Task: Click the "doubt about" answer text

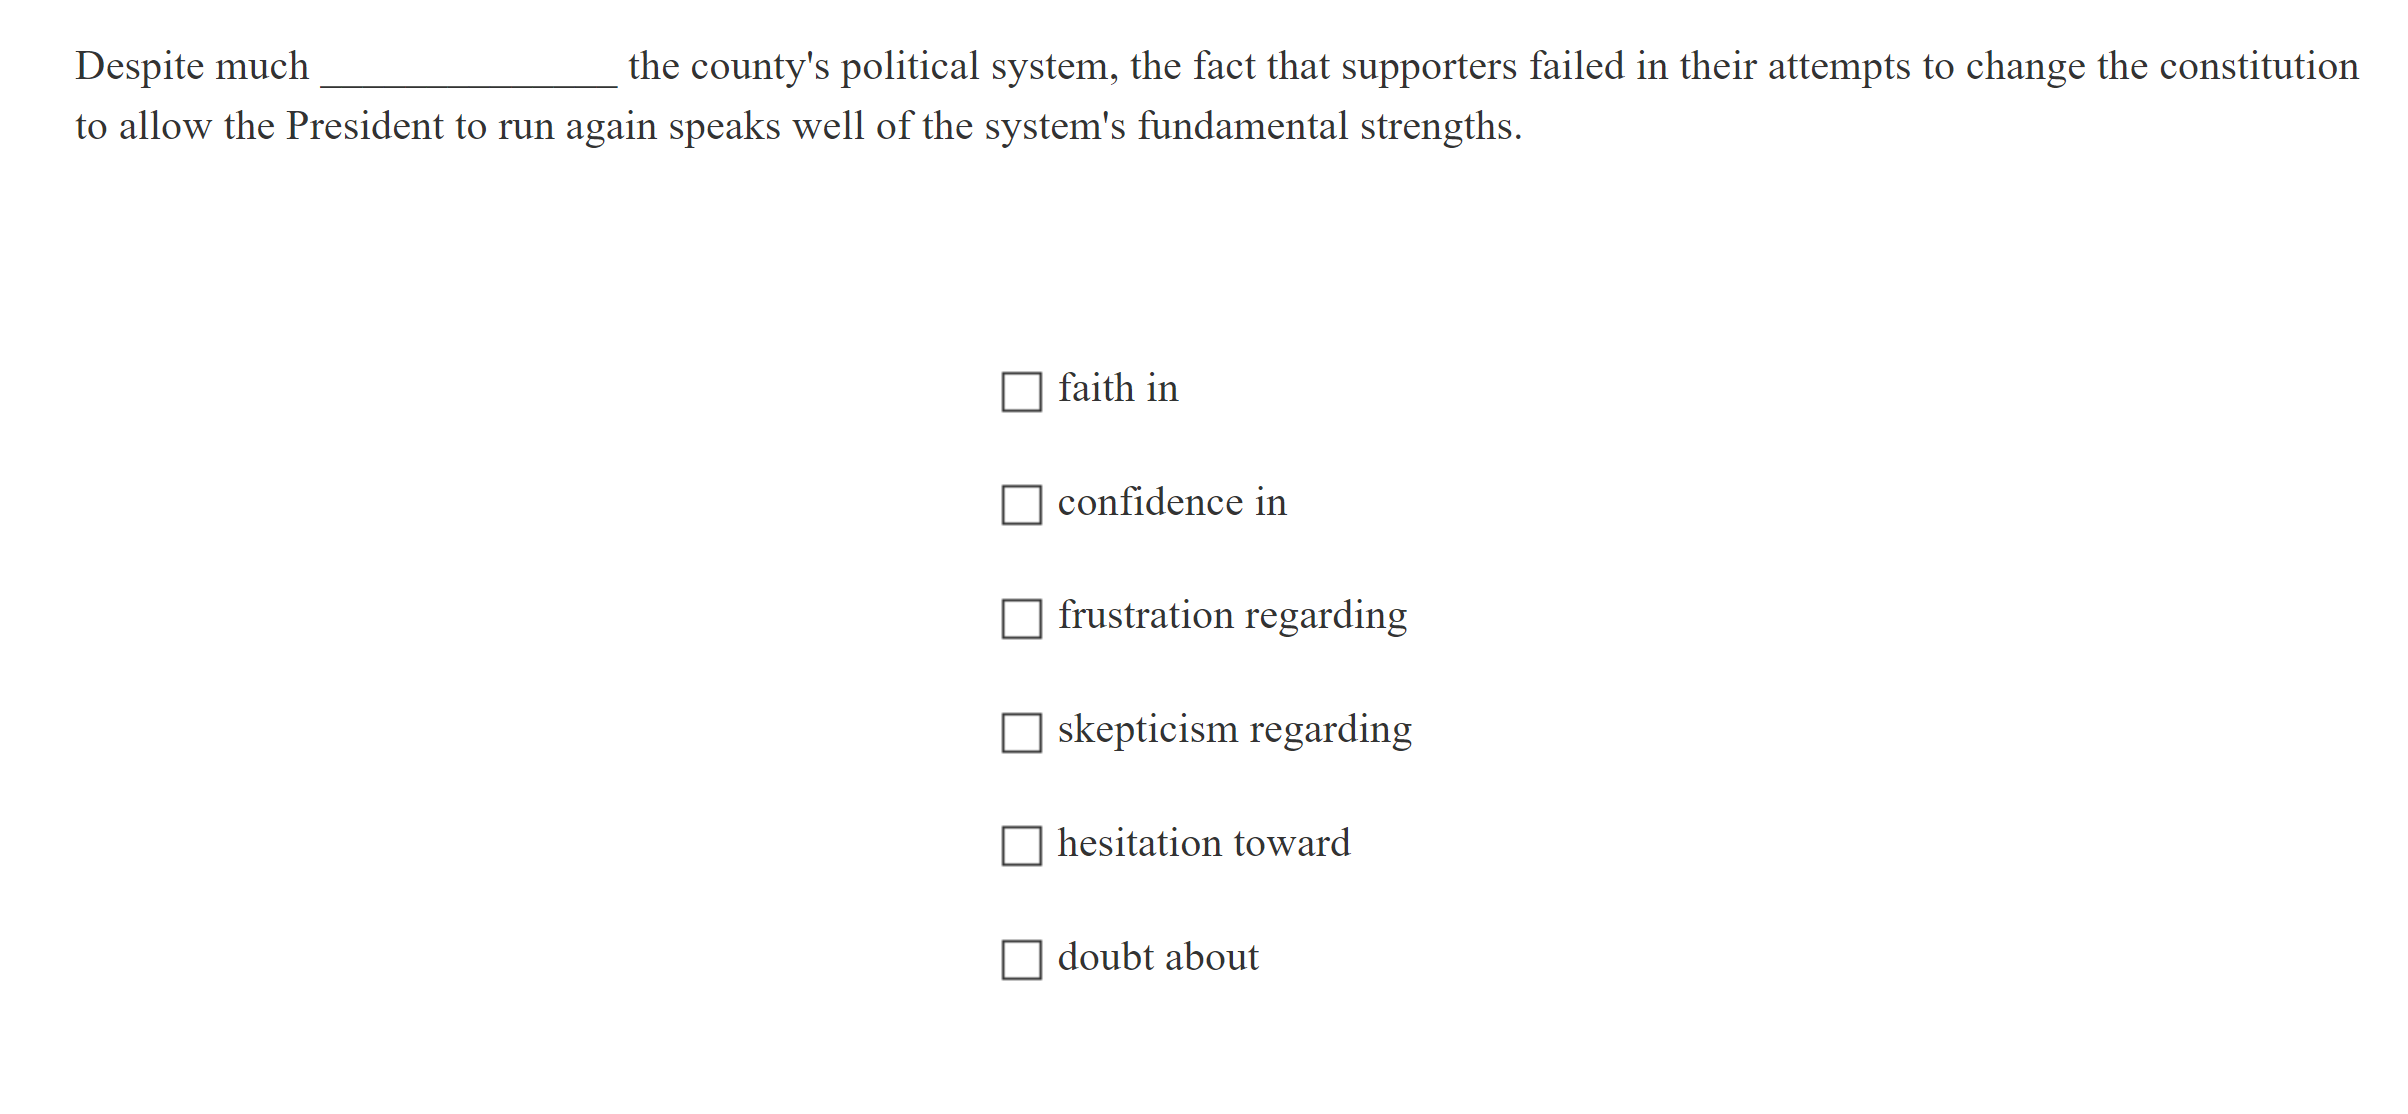Action: tap(1158, 958)
